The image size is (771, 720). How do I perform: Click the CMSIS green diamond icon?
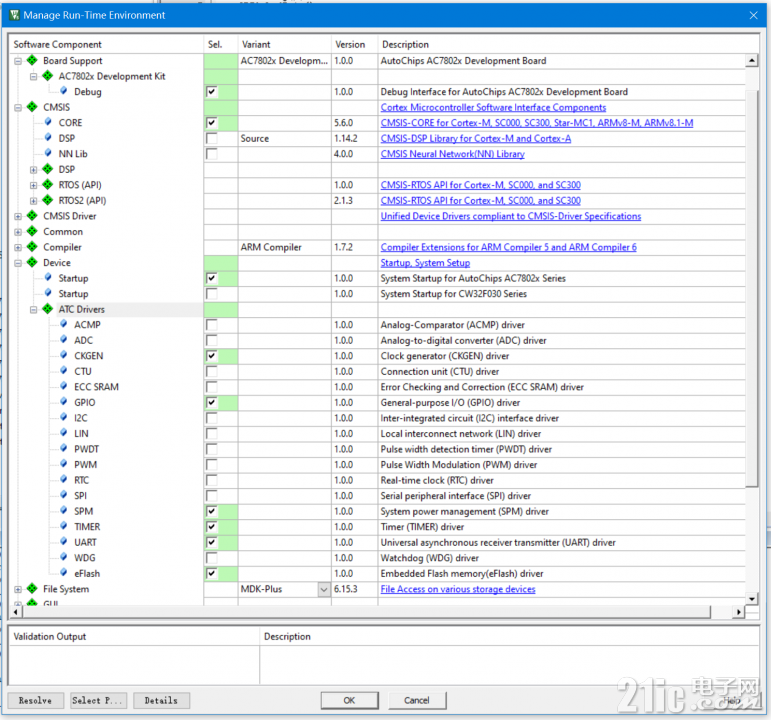(x=32, y=107)
